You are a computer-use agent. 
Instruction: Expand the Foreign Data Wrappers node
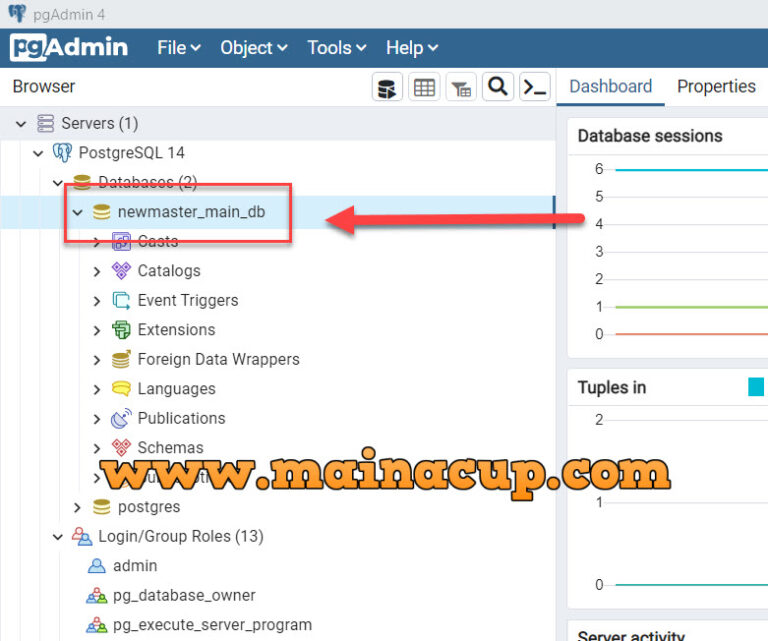[97, 360]
